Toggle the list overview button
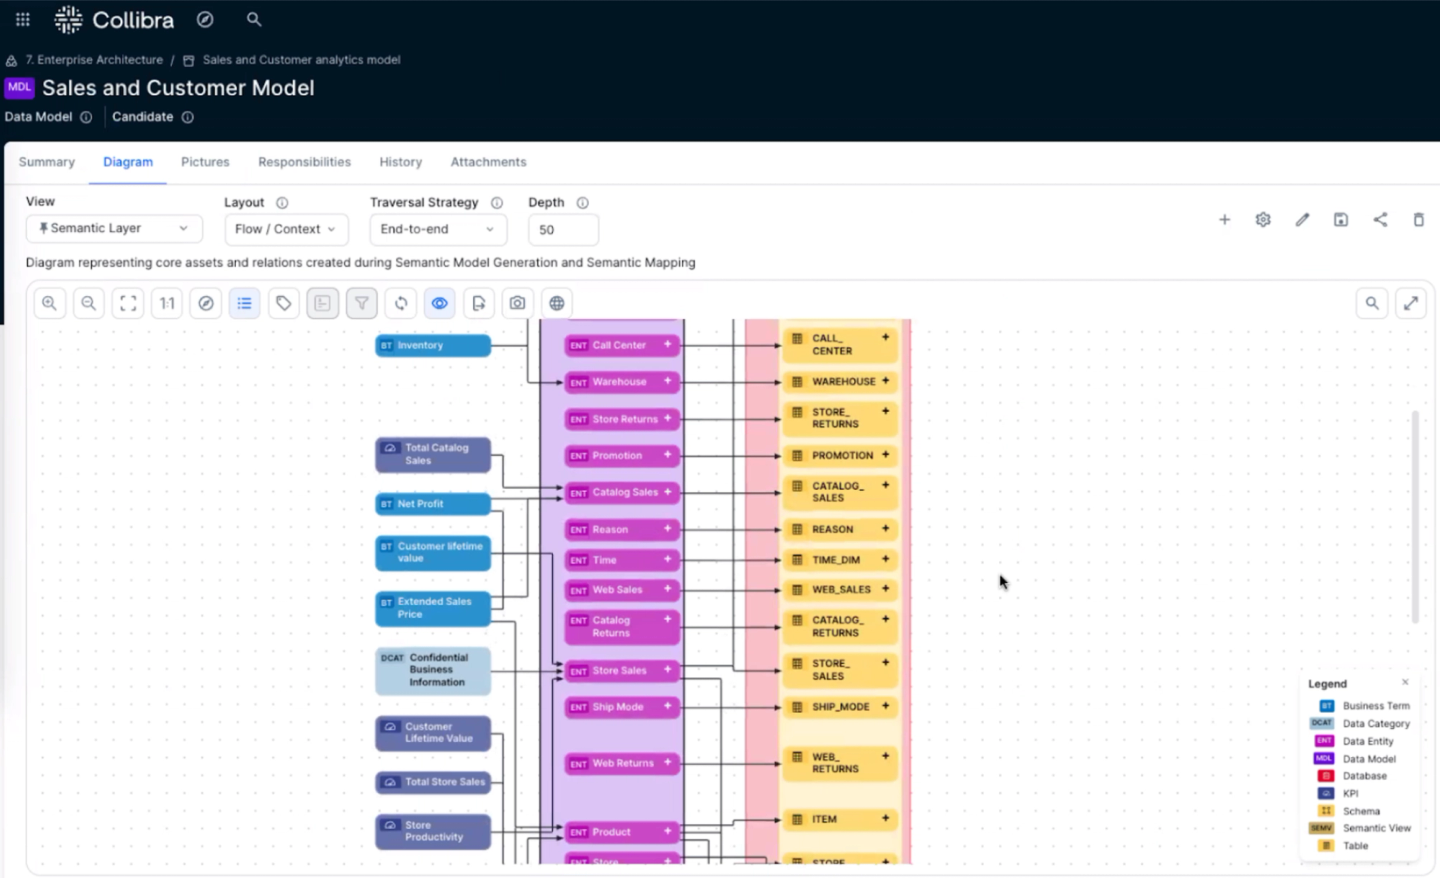The height and width of the screenshot is (878, 1440). 245,303
